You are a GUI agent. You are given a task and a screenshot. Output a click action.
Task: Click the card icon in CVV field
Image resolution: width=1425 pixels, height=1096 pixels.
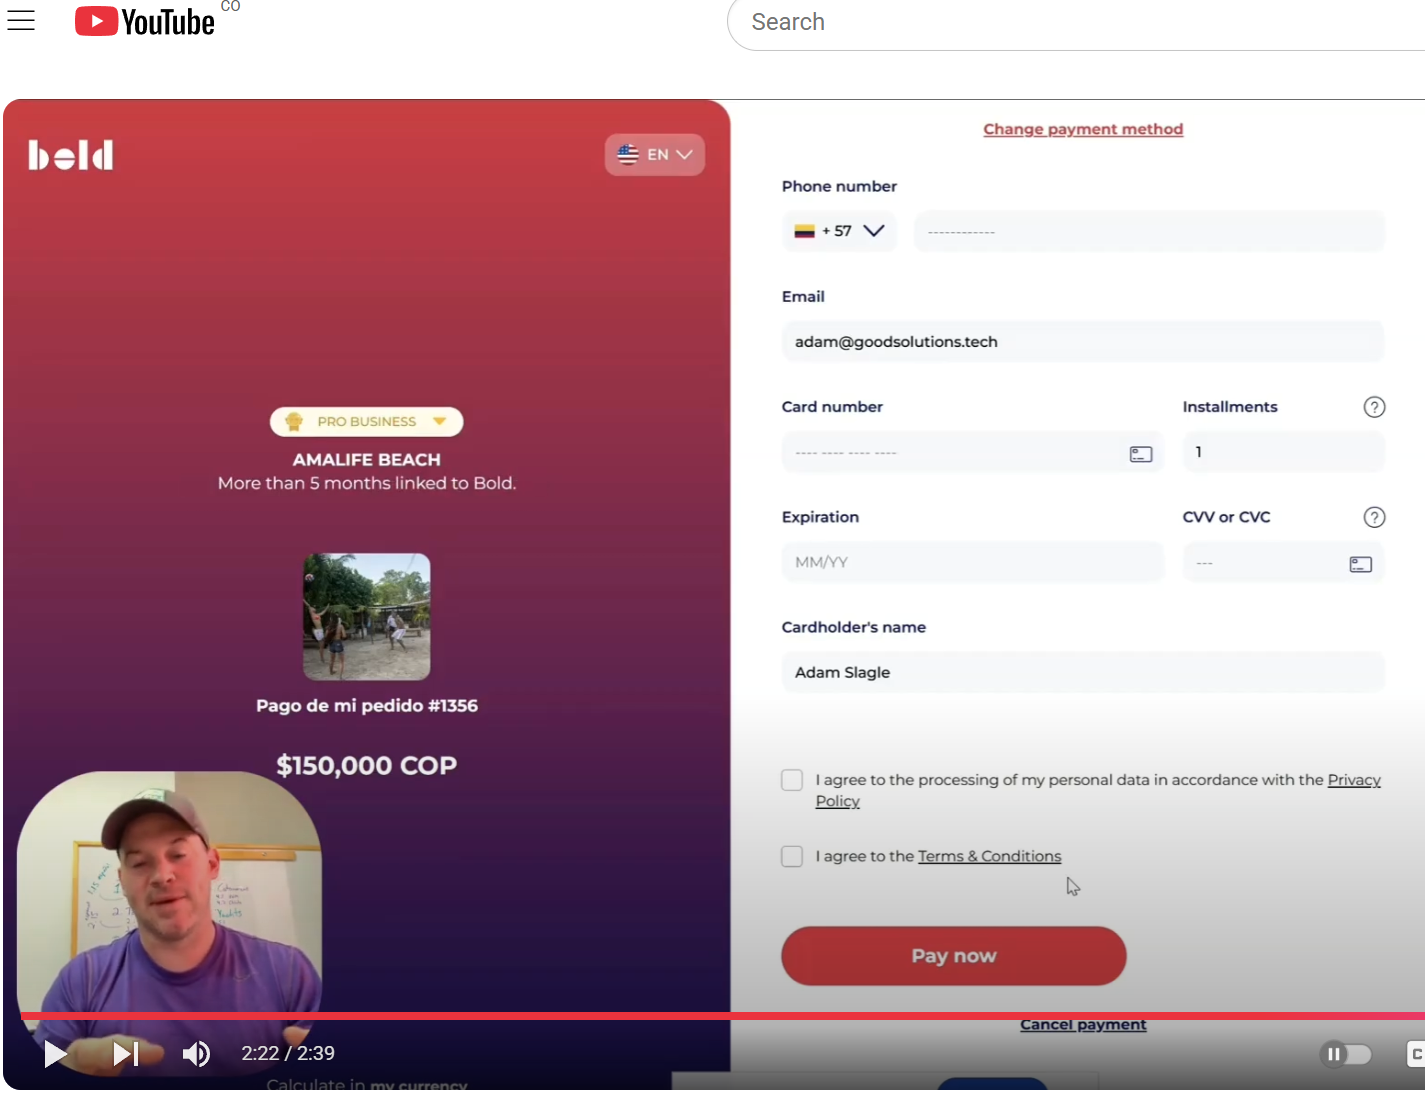click(x=1361, y=564)
